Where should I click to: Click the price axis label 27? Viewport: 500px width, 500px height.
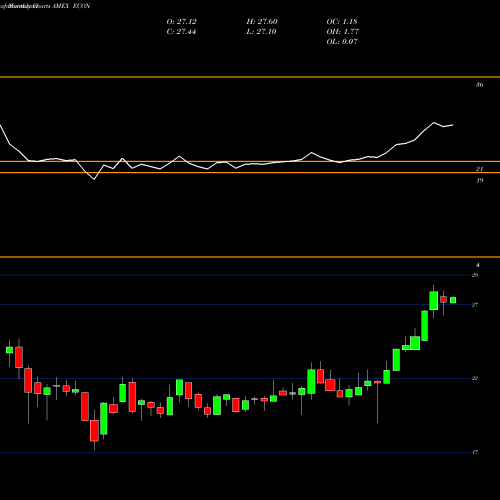[x=475, y=305]
